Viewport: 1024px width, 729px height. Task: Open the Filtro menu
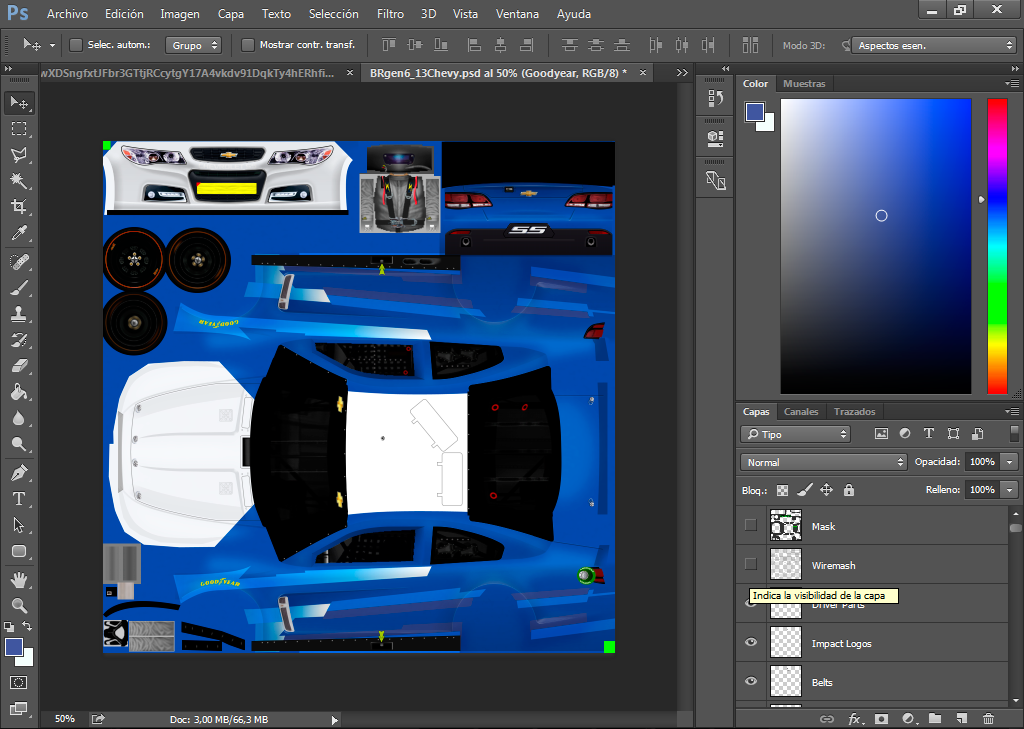[390, 14]
